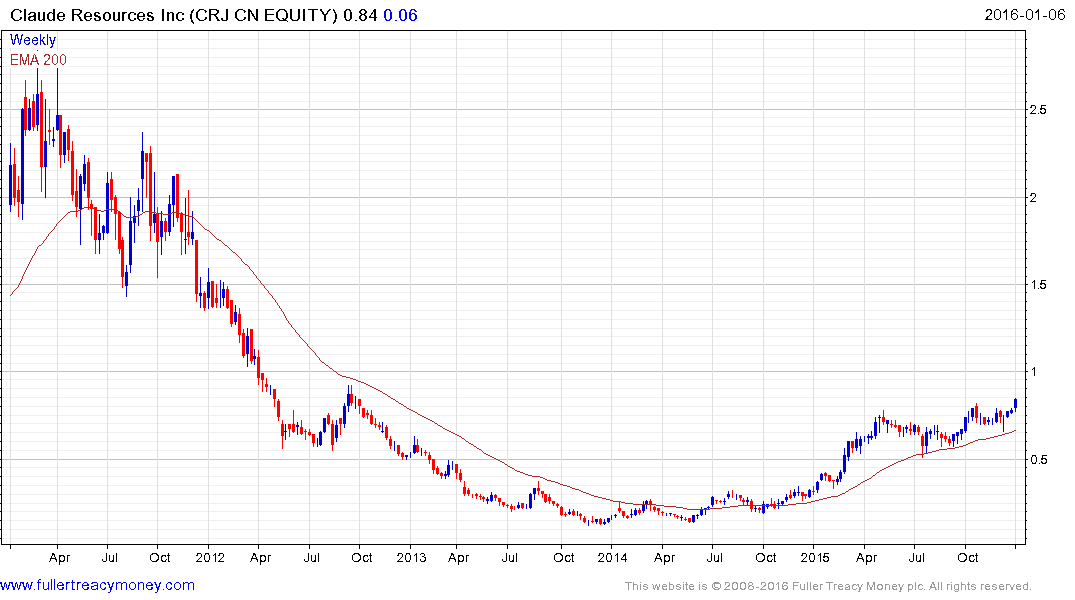Click the 'Weekly' legend label

[x=33, y=40]
